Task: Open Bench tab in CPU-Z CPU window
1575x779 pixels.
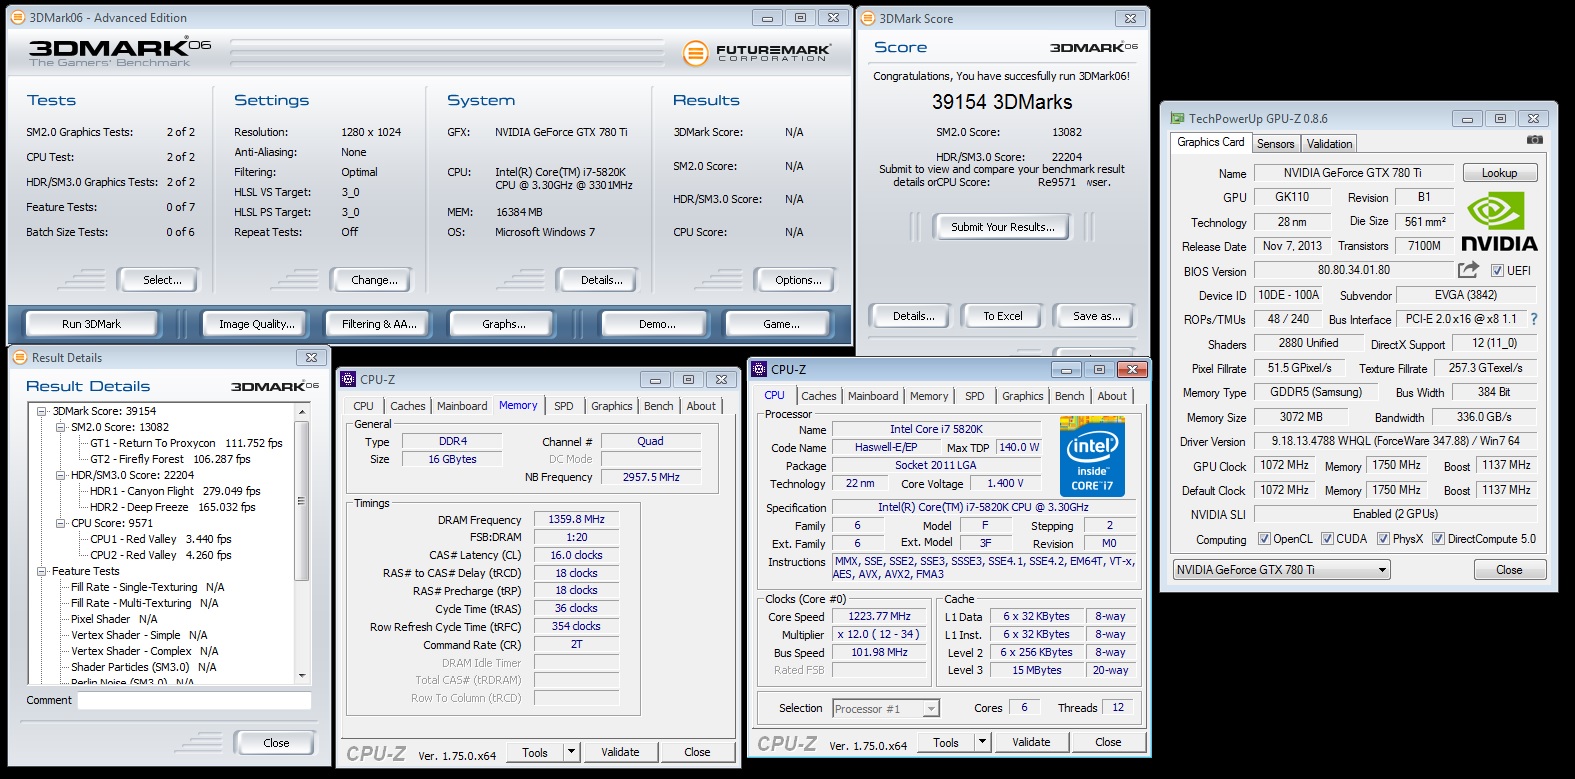Action: tap(1070, 396)
